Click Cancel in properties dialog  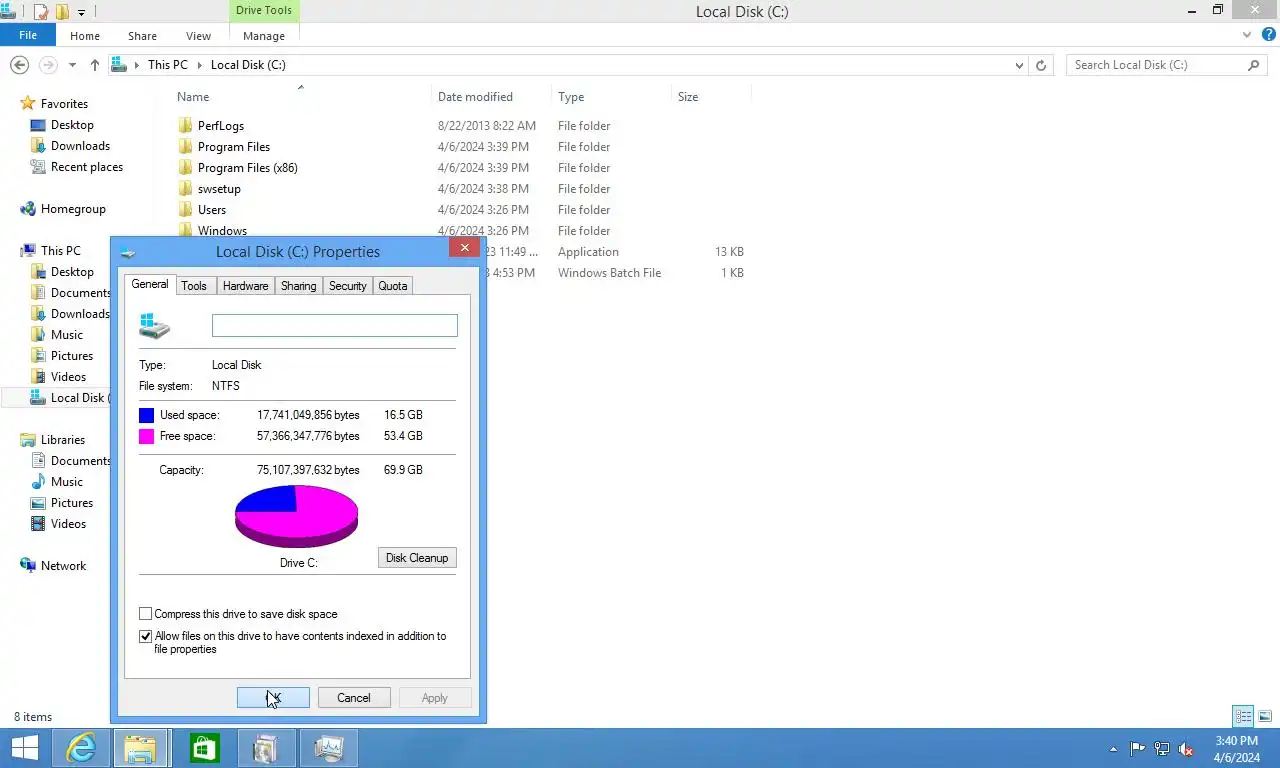point(354,698)
